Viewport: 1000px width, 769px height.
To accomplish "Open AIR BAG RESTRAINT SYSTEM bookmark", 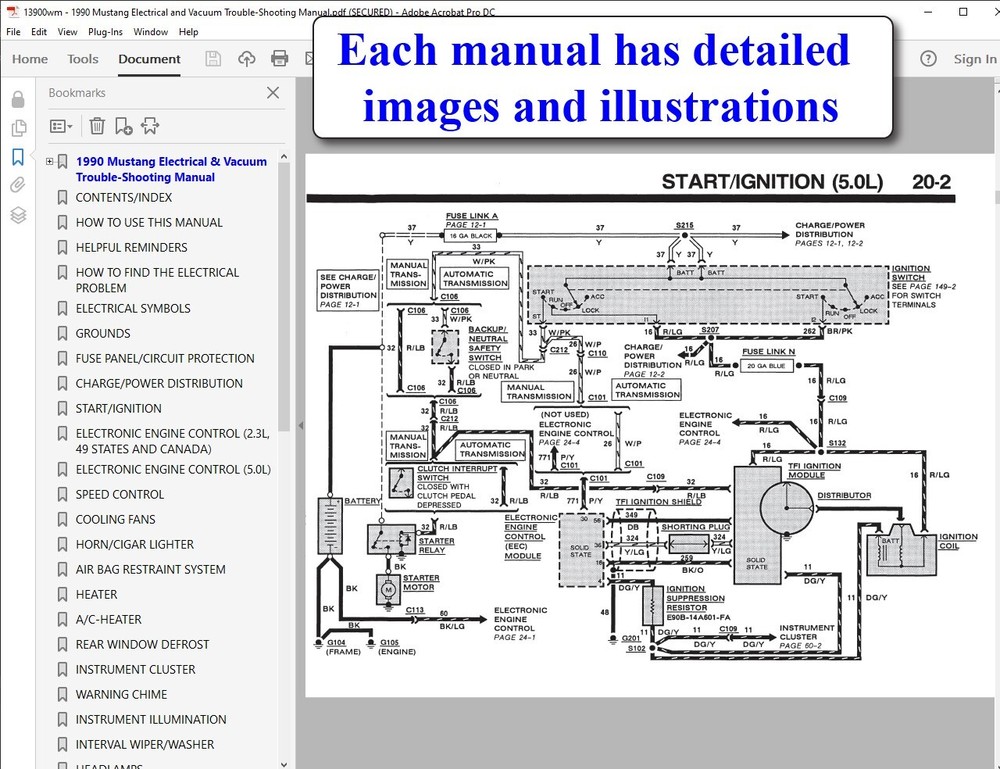I will pyautogui.click(x=151, y=569).
